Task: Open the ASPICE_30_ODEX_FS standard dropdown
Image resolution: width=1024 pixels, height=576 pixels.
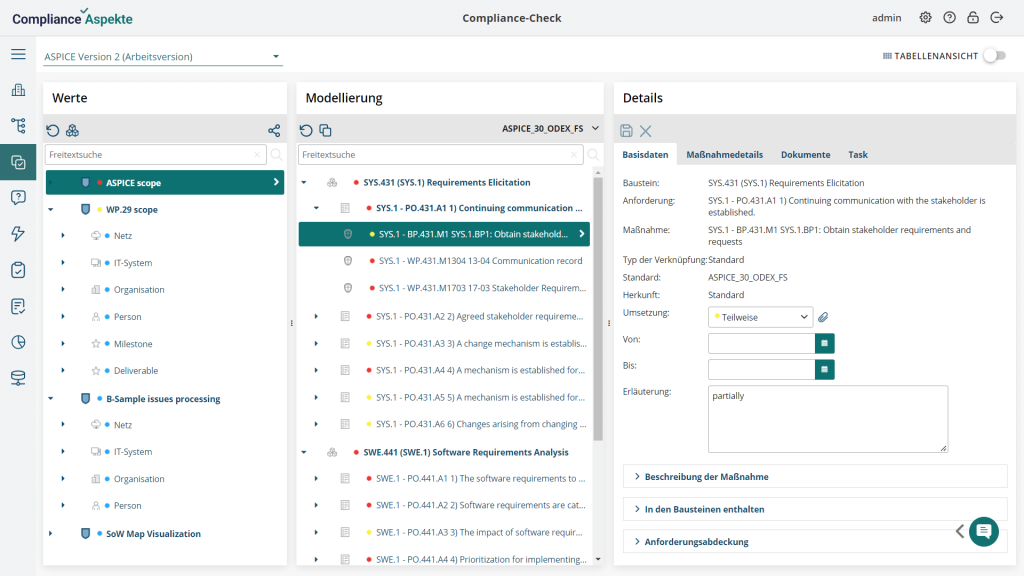Action: (x=539, y=129)
